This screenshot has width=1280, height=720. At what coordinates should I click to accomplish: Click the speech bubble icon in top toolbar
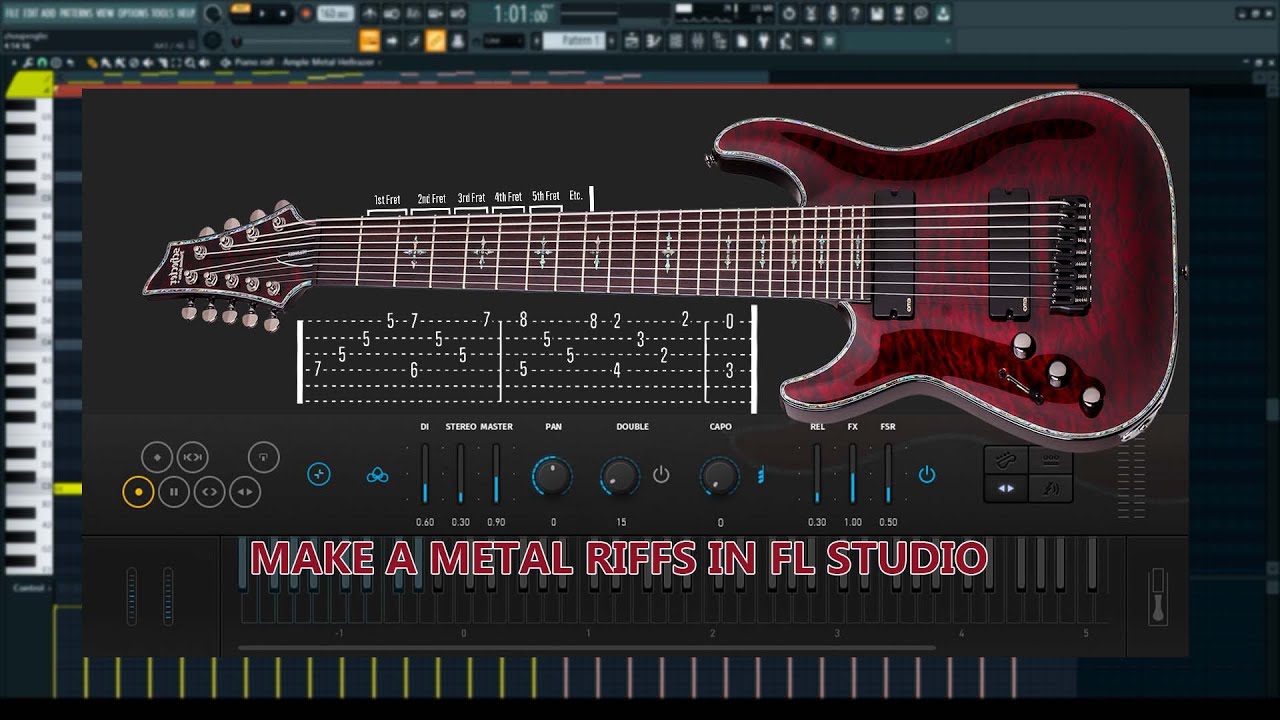[921, 14]
